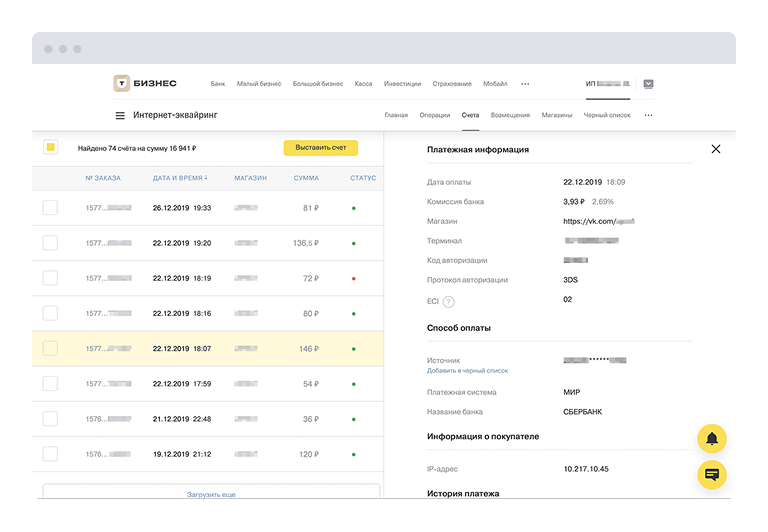Open the yellow chat message button
768x532 pixels.
[x=712, y=474]
